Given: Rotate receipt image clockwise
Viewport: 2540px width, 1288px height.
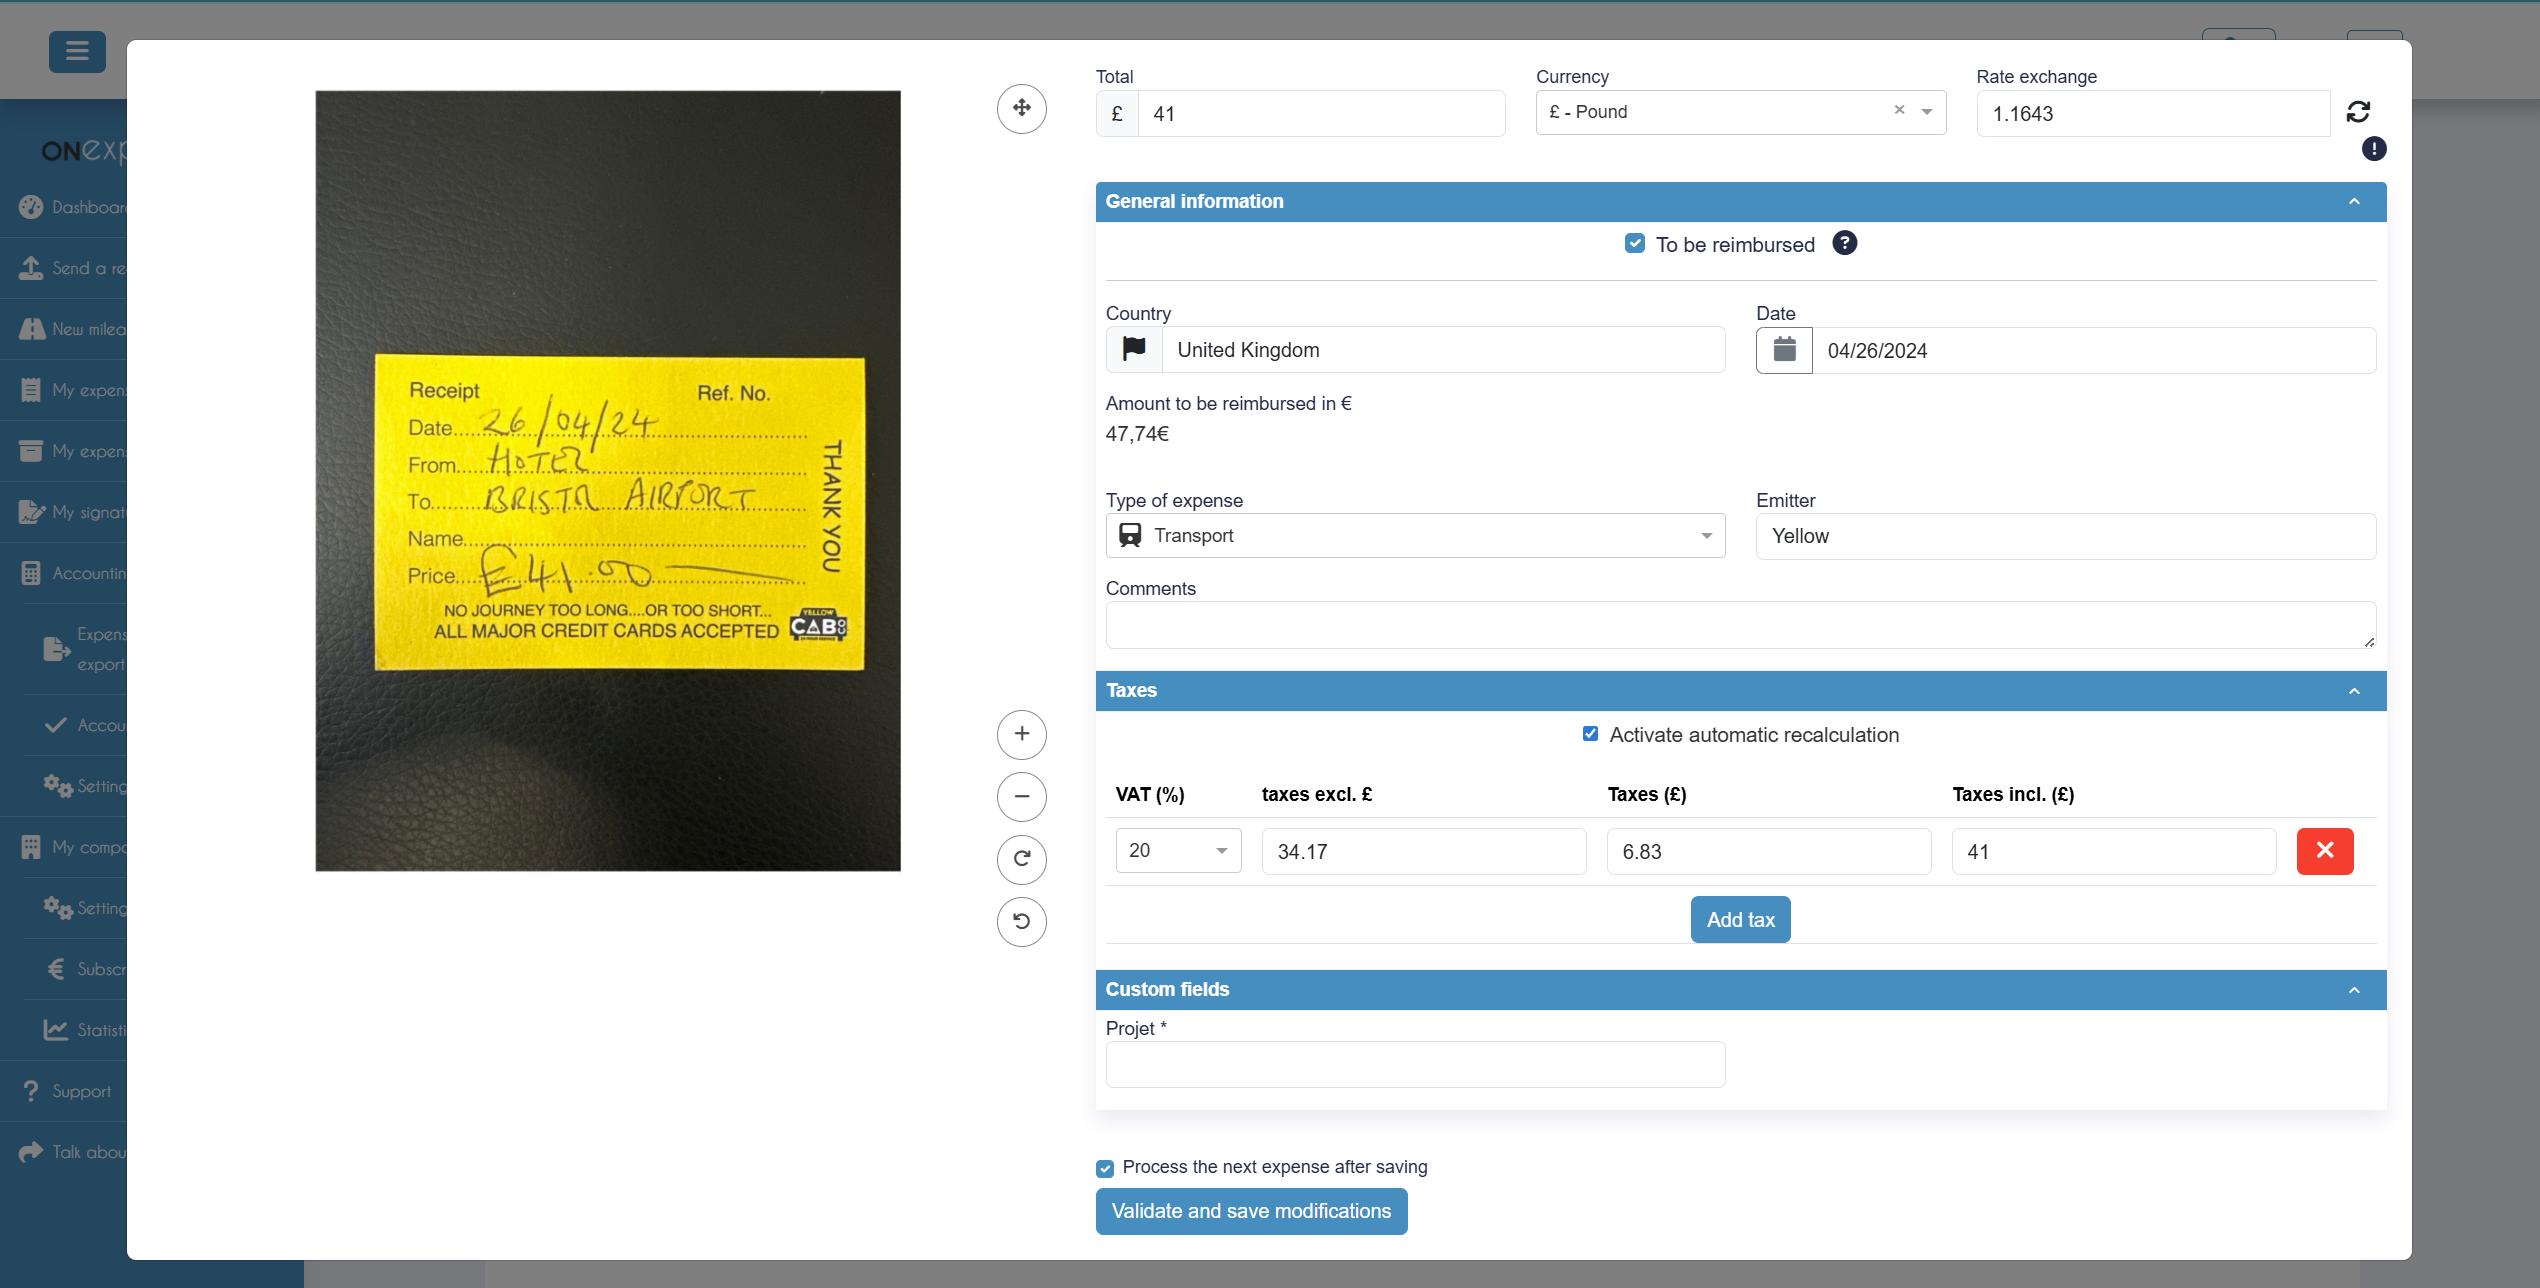Looking at the screenshot, I should click(1021, 859).
